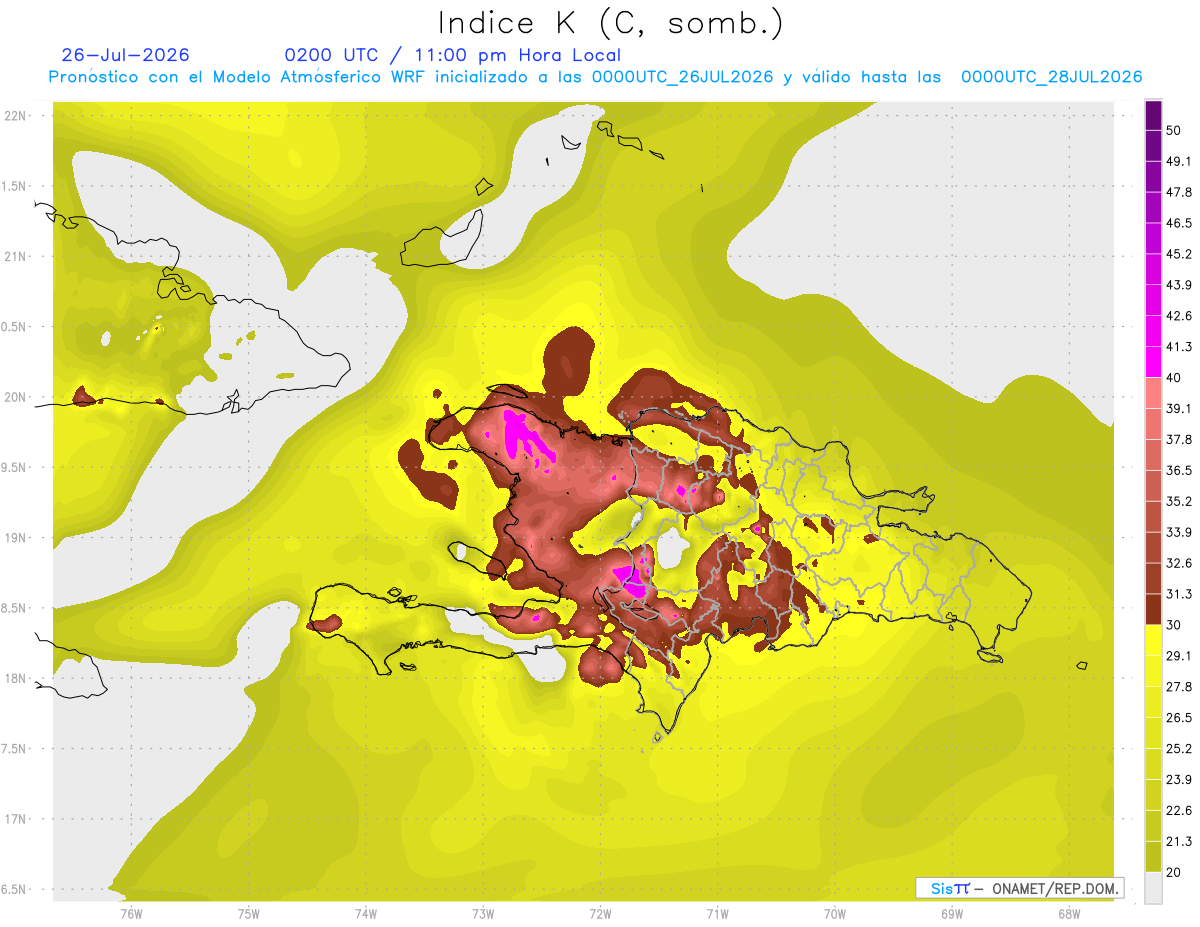Click the colorbar value 27.8
Screen dimensions: 1200x927
pyautogui.click(x=1179, y=687)
